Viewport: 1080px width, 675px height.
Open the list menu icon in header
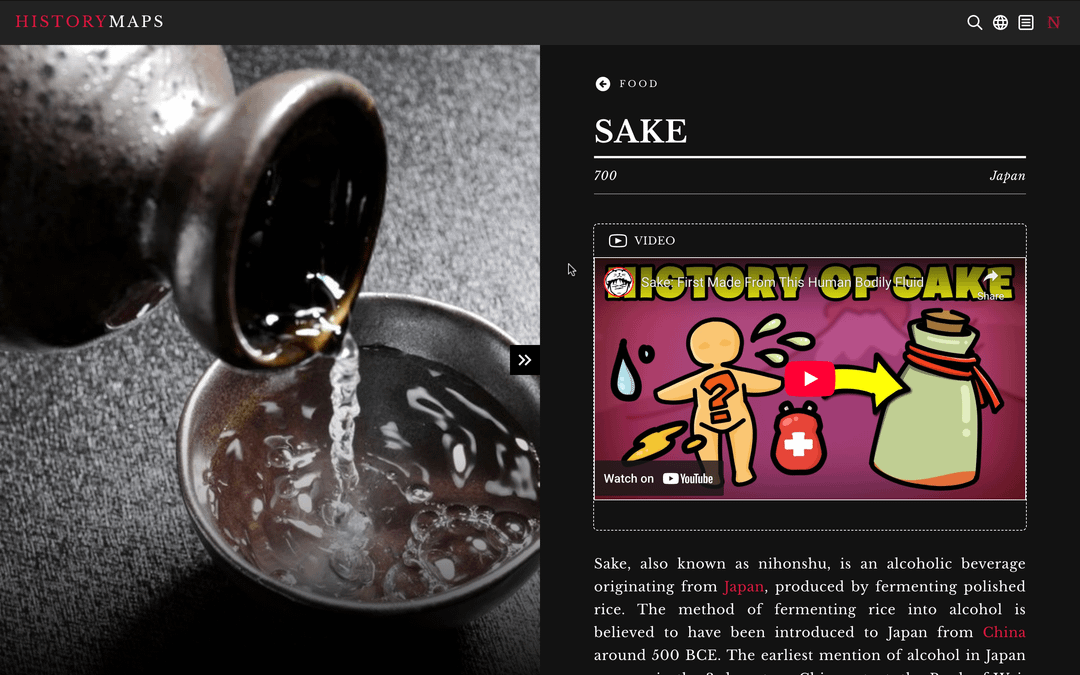[1026, 22]
